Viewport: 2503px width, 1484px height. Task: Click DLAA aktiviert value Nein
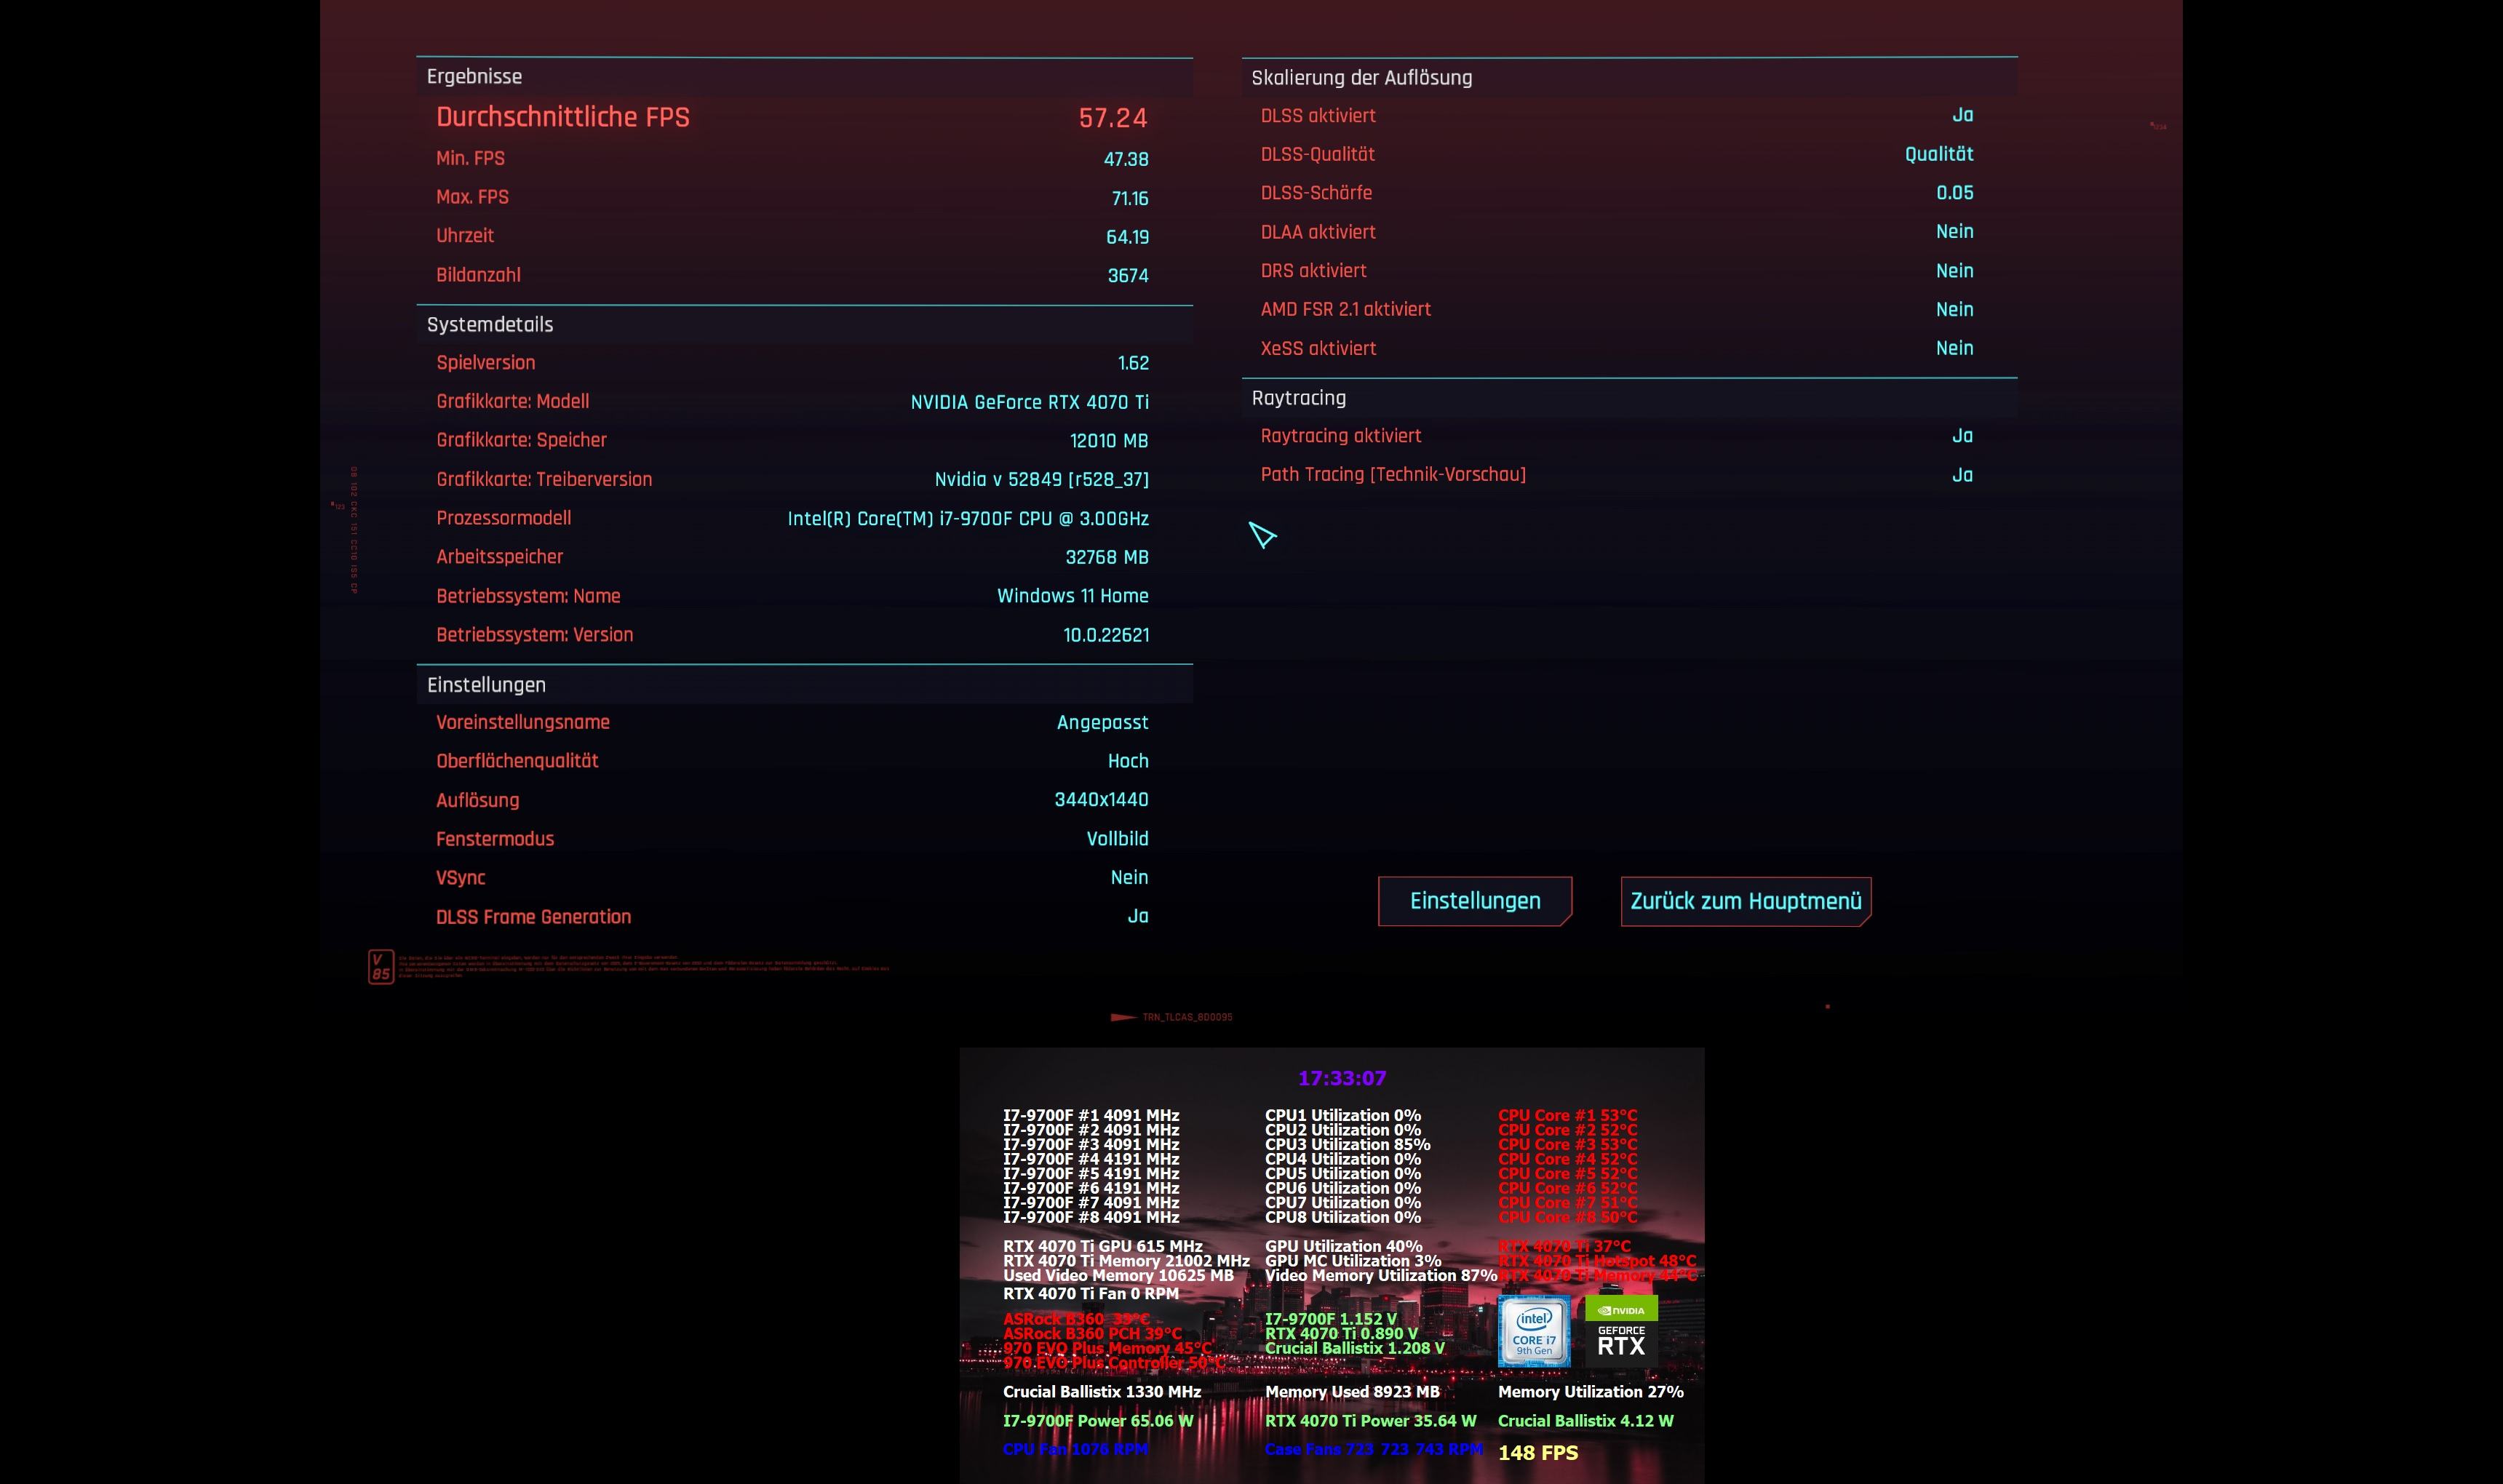[1954, 232]
